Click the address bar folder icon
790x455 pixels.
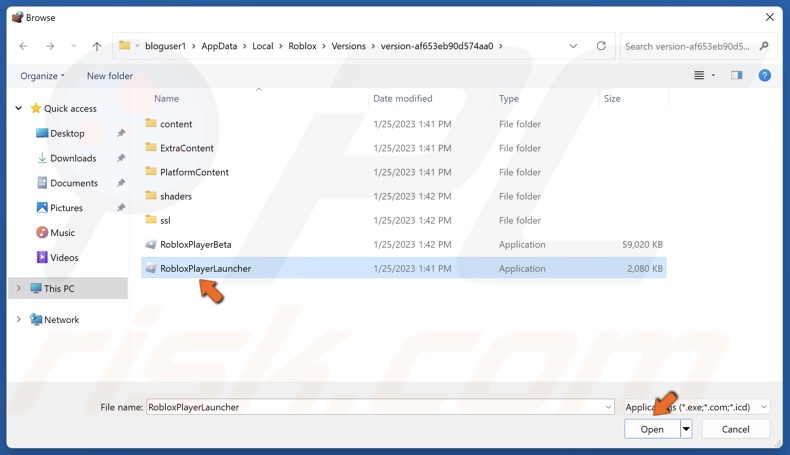[x=124, y=46]
